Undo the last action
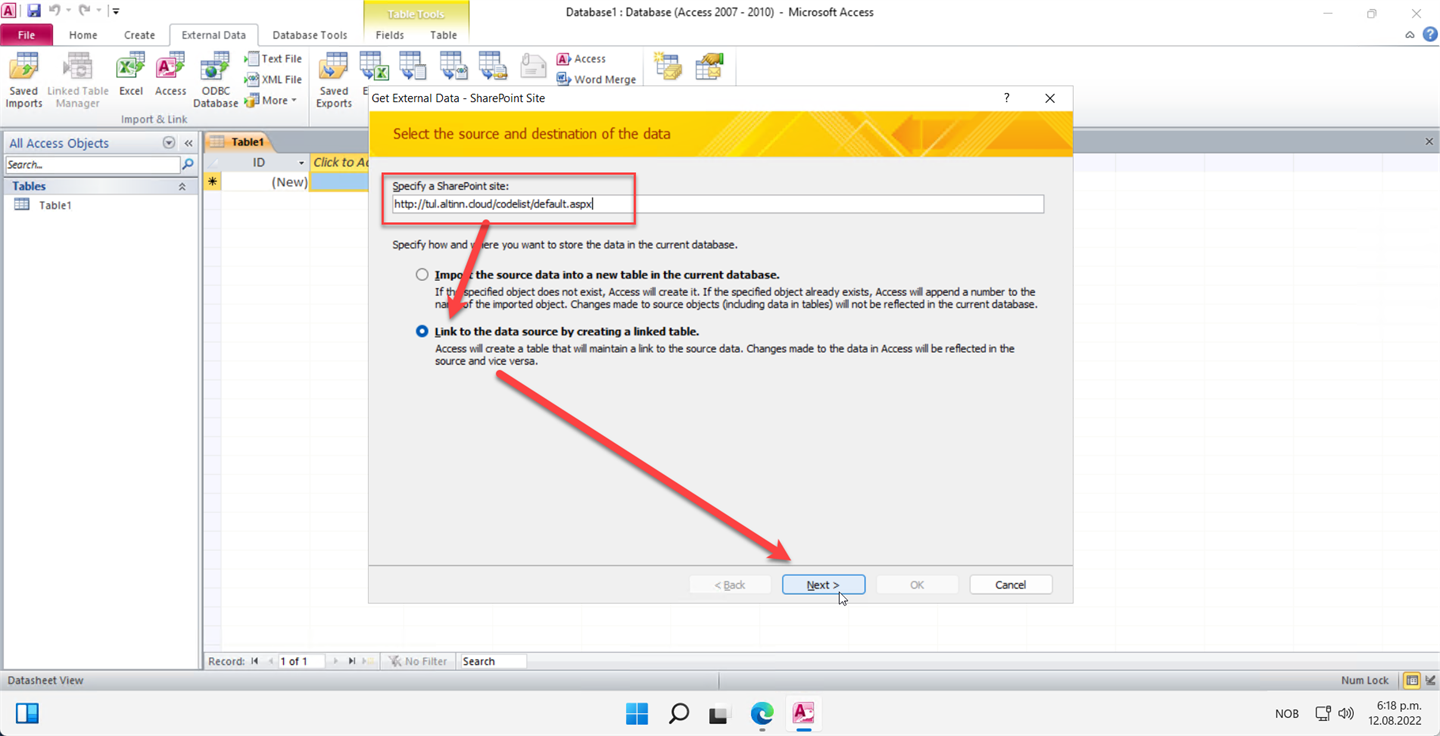The width and height of the screenshot is (1440, 736). coord(55,11)
